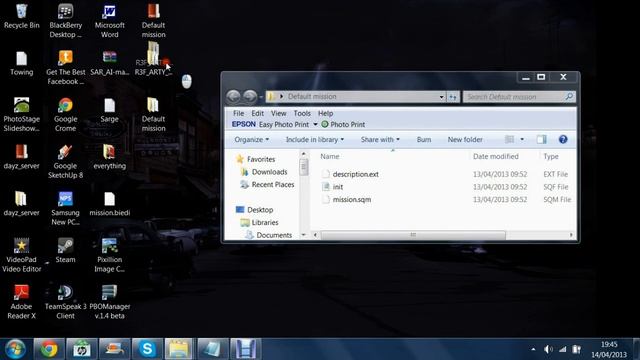
Task: Select the SAR_AI-ma archive icon
Action: point(109,63)
